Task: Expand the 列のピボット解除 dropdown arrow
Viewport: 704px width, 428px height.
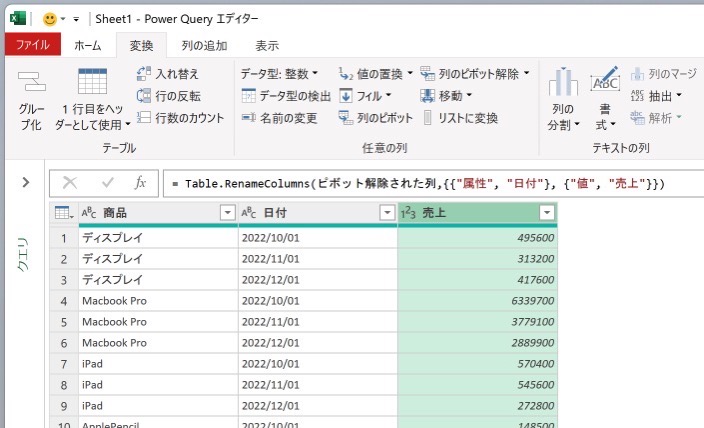Action: [x=527, y=73]
